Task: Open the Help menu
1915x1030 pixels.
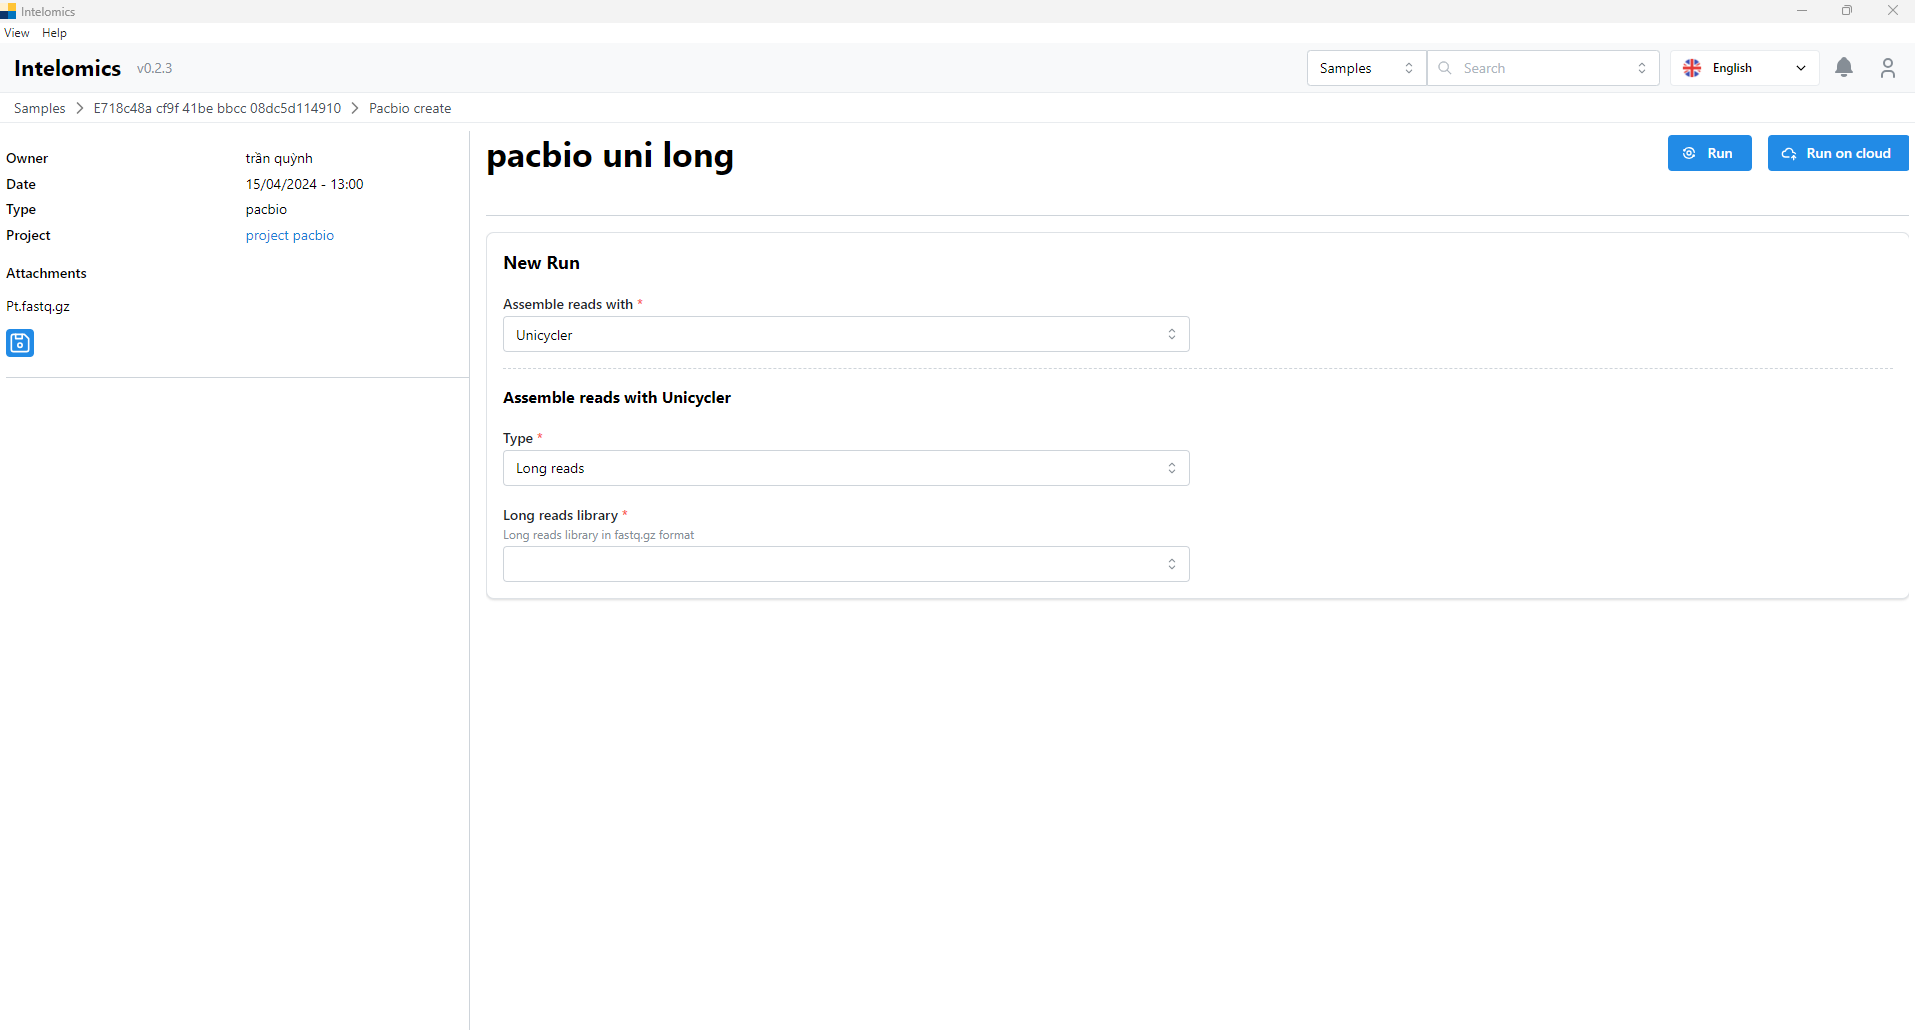Action: [x=55, y=33]
